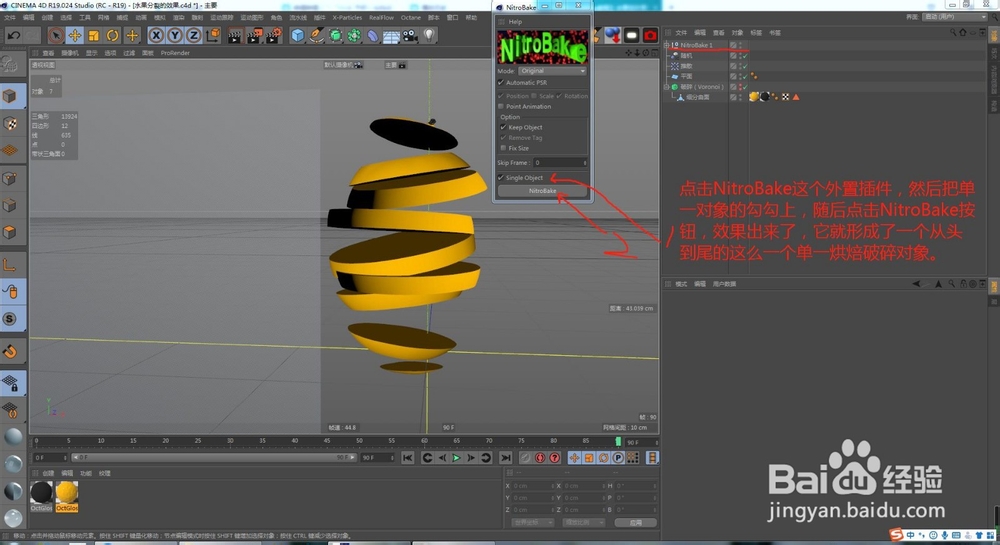Image resolution: width=1000 pixels, height=545 pixels.
Task: Toggle Automatic PSR checkbox
Action: [501, 82]
